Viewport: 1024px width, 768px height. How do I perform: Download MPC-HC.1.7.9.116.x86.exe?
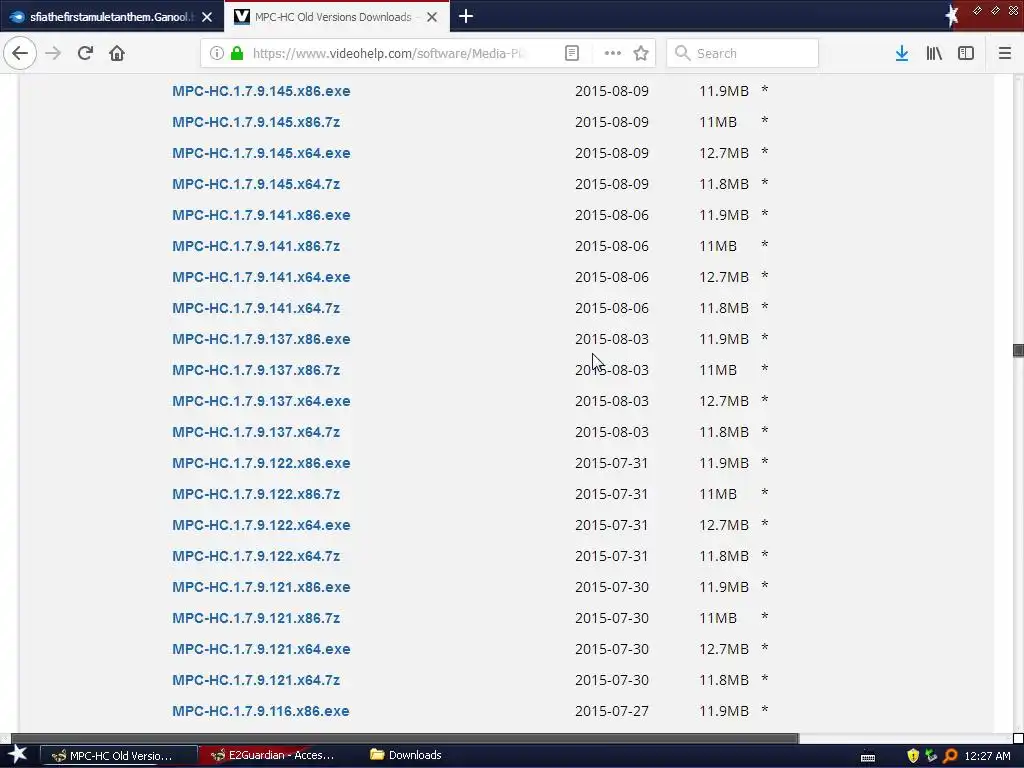click(x=261, y=711)
